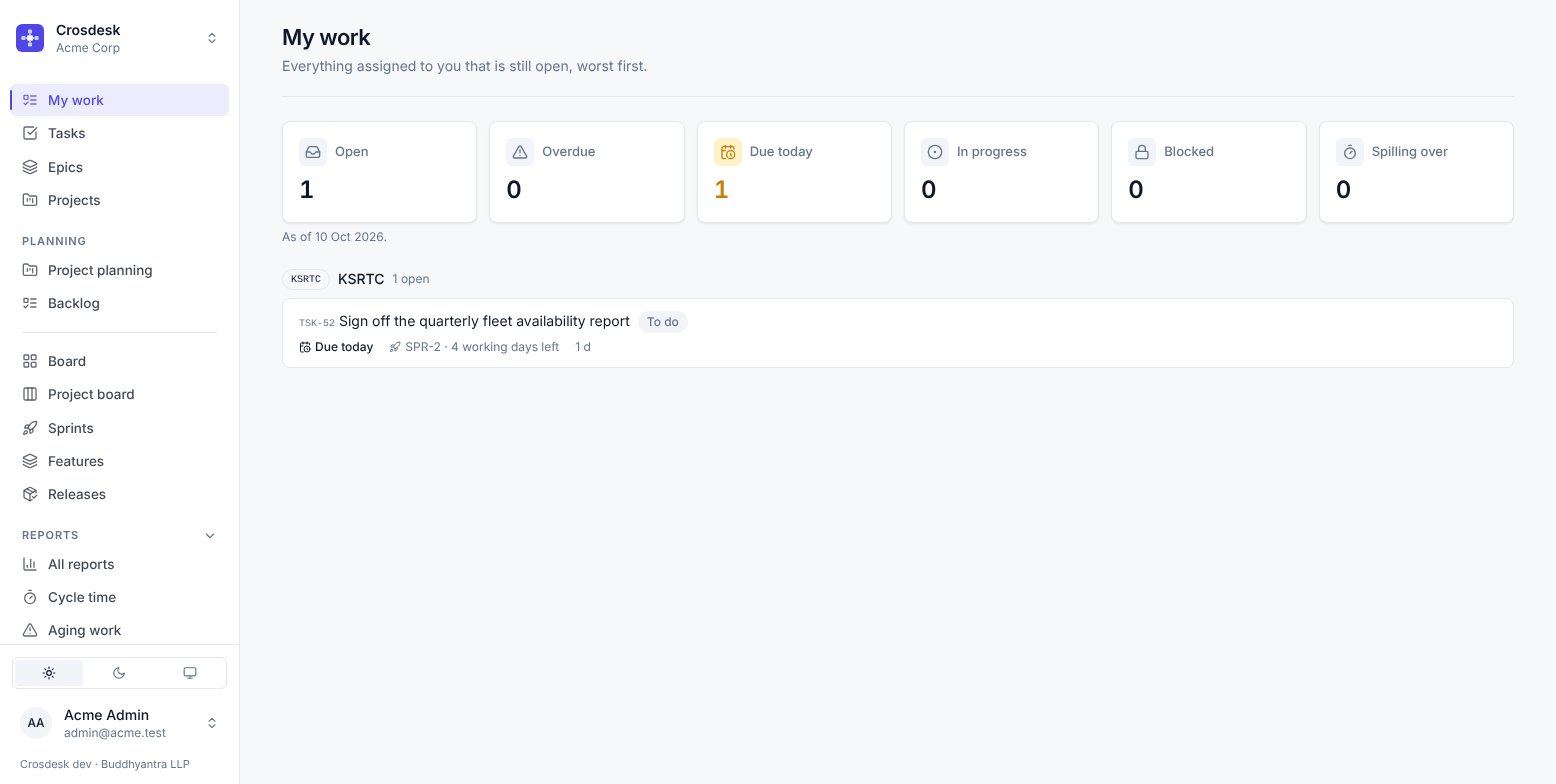Switch to dark theme with moon icon

click(x=119, y=673)
